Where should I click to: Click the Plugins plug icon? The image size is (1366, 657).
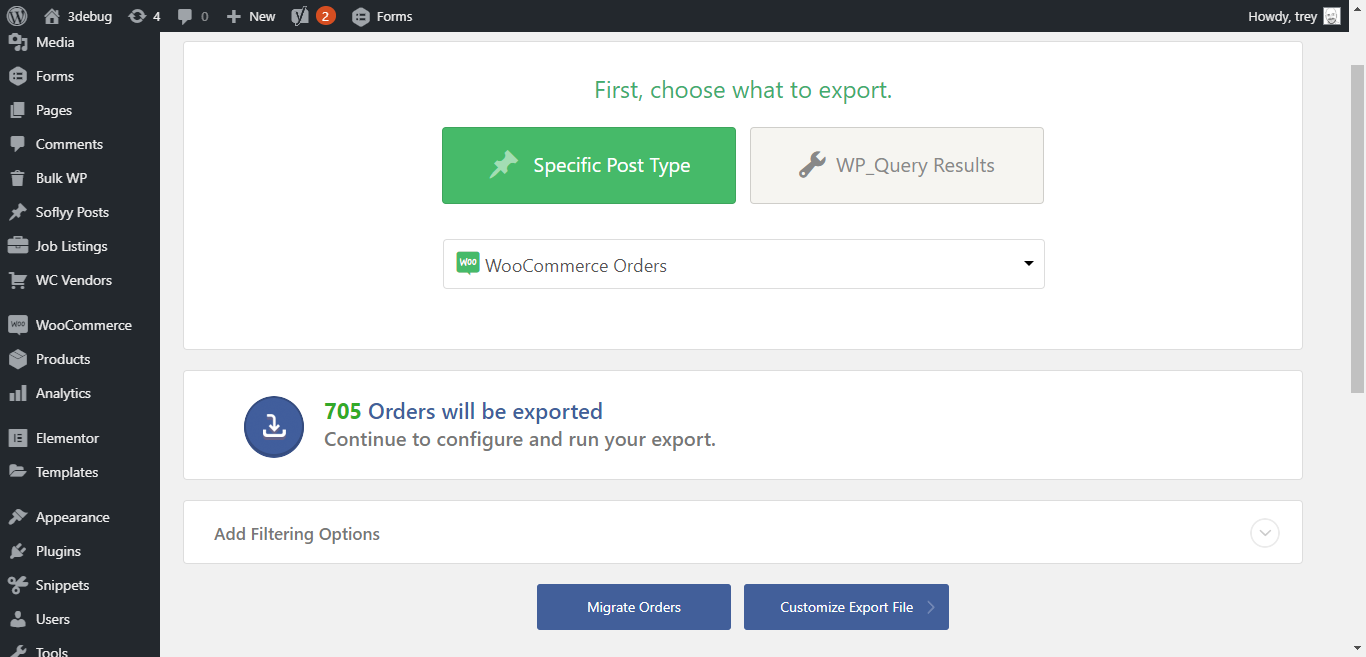click(x=17, y=551)
